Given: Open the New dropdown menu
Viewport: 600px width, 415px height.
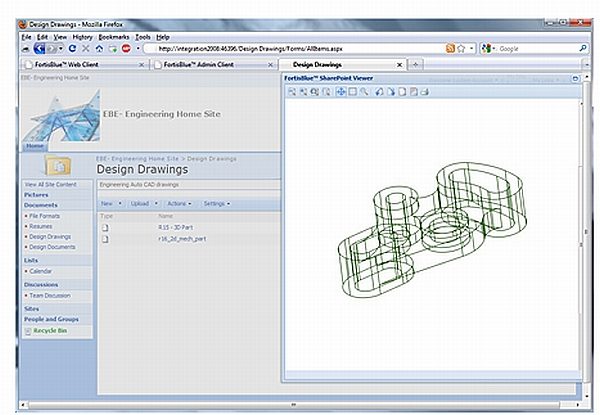Looking at the screenshot, I should pos(111,203).
